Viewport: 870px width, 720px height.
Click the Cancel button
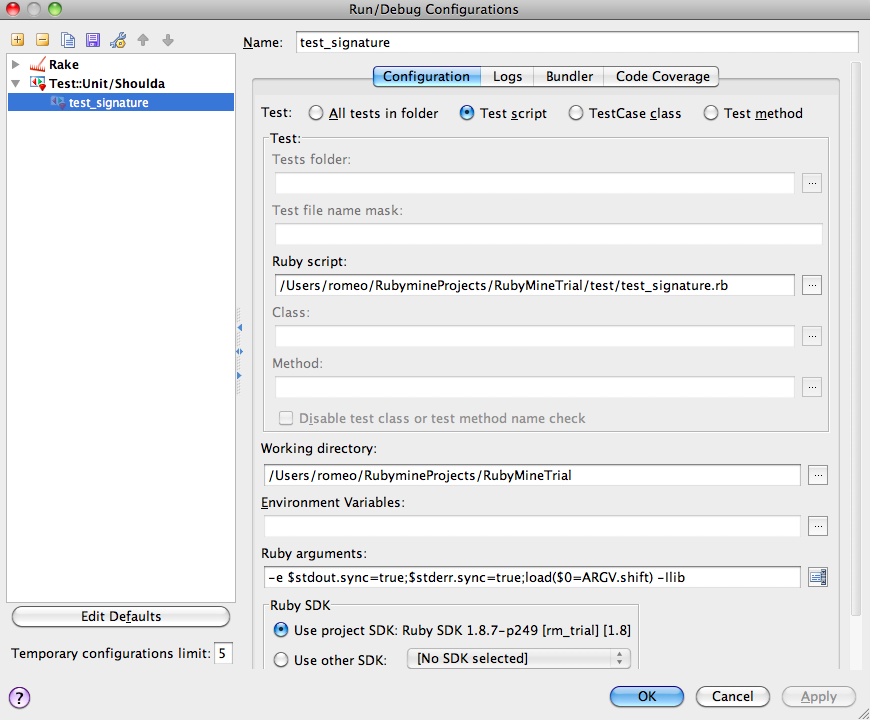[733, 697]
